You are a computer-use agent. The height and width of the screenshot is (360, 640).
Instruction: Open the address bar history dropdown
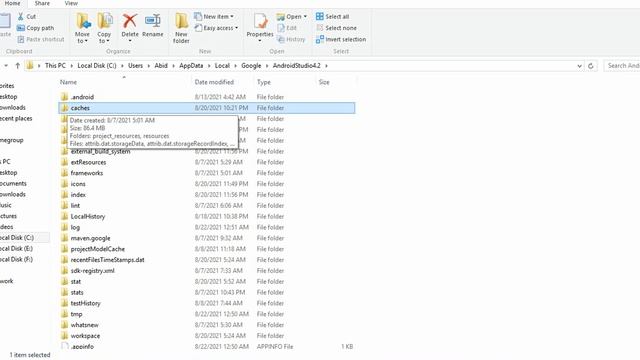coord(579,66)
